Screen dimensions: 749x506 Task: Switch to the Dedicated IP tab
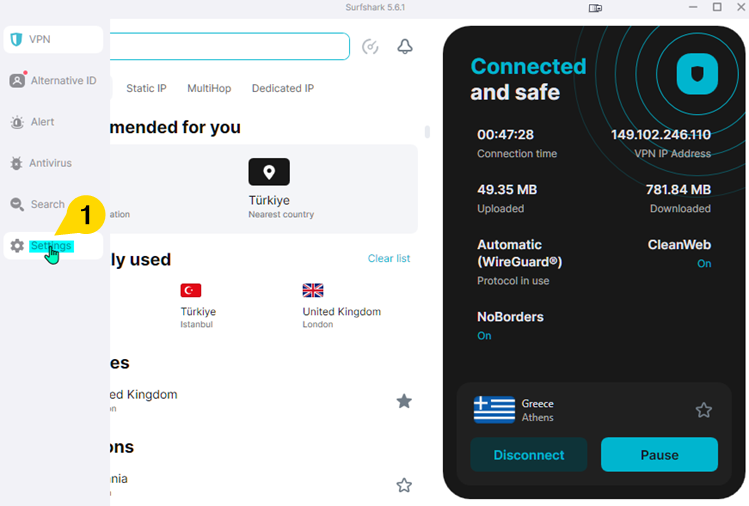pos(283,88)
